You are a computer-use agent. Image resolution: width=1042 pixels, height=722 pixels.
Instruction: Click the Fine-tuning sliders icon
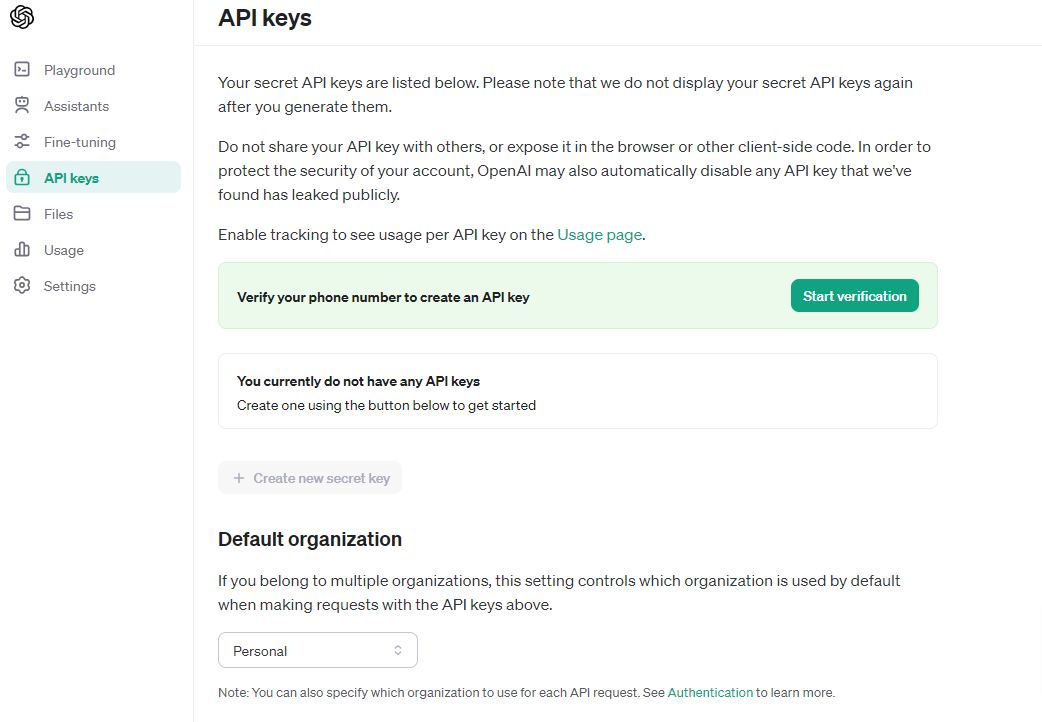22,142
